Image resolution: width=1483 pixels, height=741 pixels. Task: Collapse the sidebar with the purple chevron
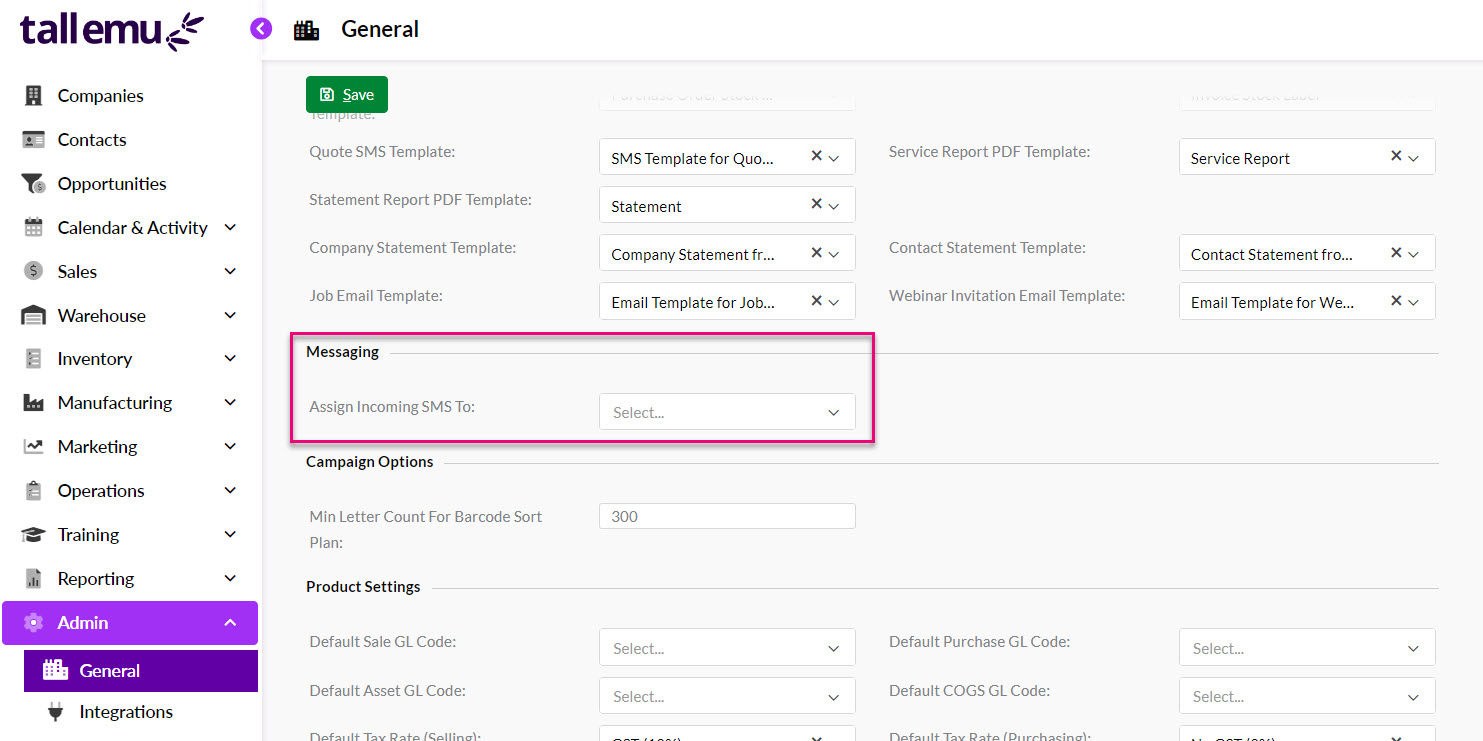tap(261, 29)
